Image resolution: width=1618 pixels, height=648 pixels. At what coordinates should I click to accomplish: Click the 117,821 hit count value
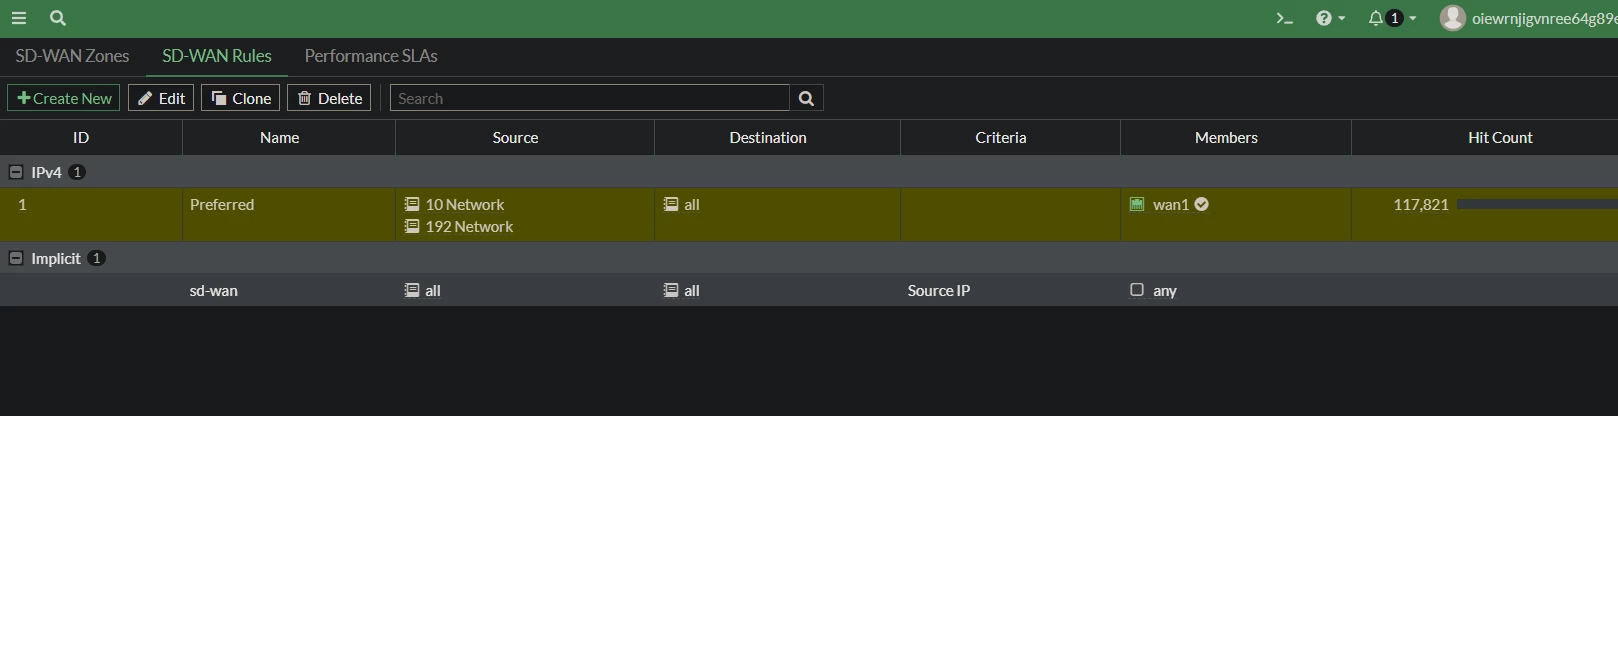coord(1421,205)
